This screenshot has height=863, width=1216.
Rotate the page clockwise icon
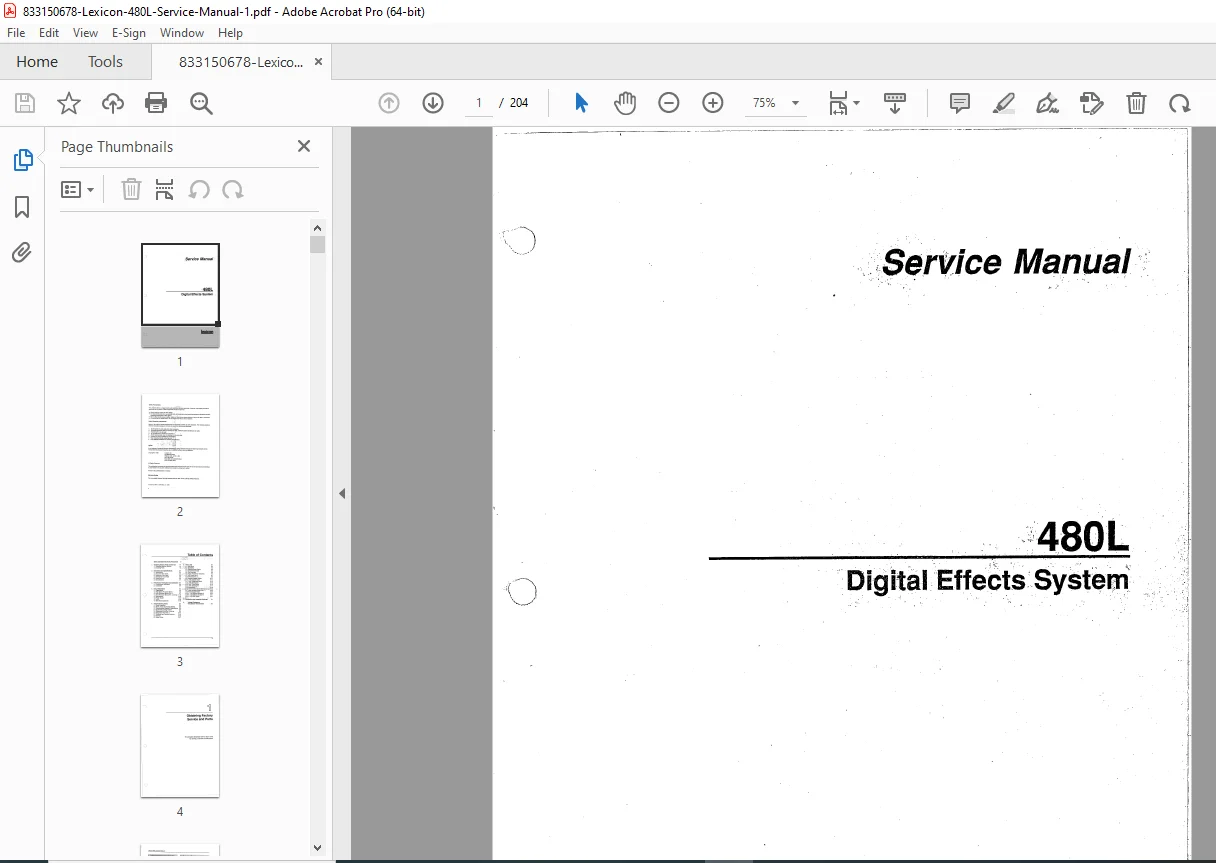pos(1180,103)
